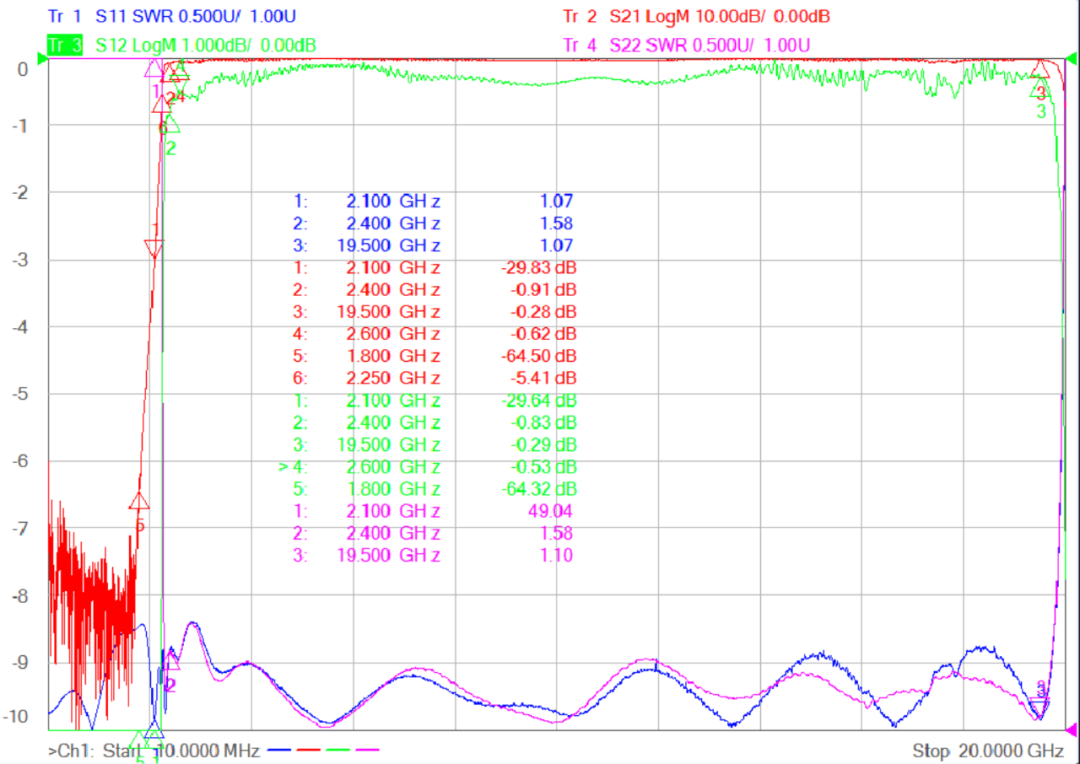
Task: Click the highlighted Tr 3 trace badge
Action: (65, 45)
